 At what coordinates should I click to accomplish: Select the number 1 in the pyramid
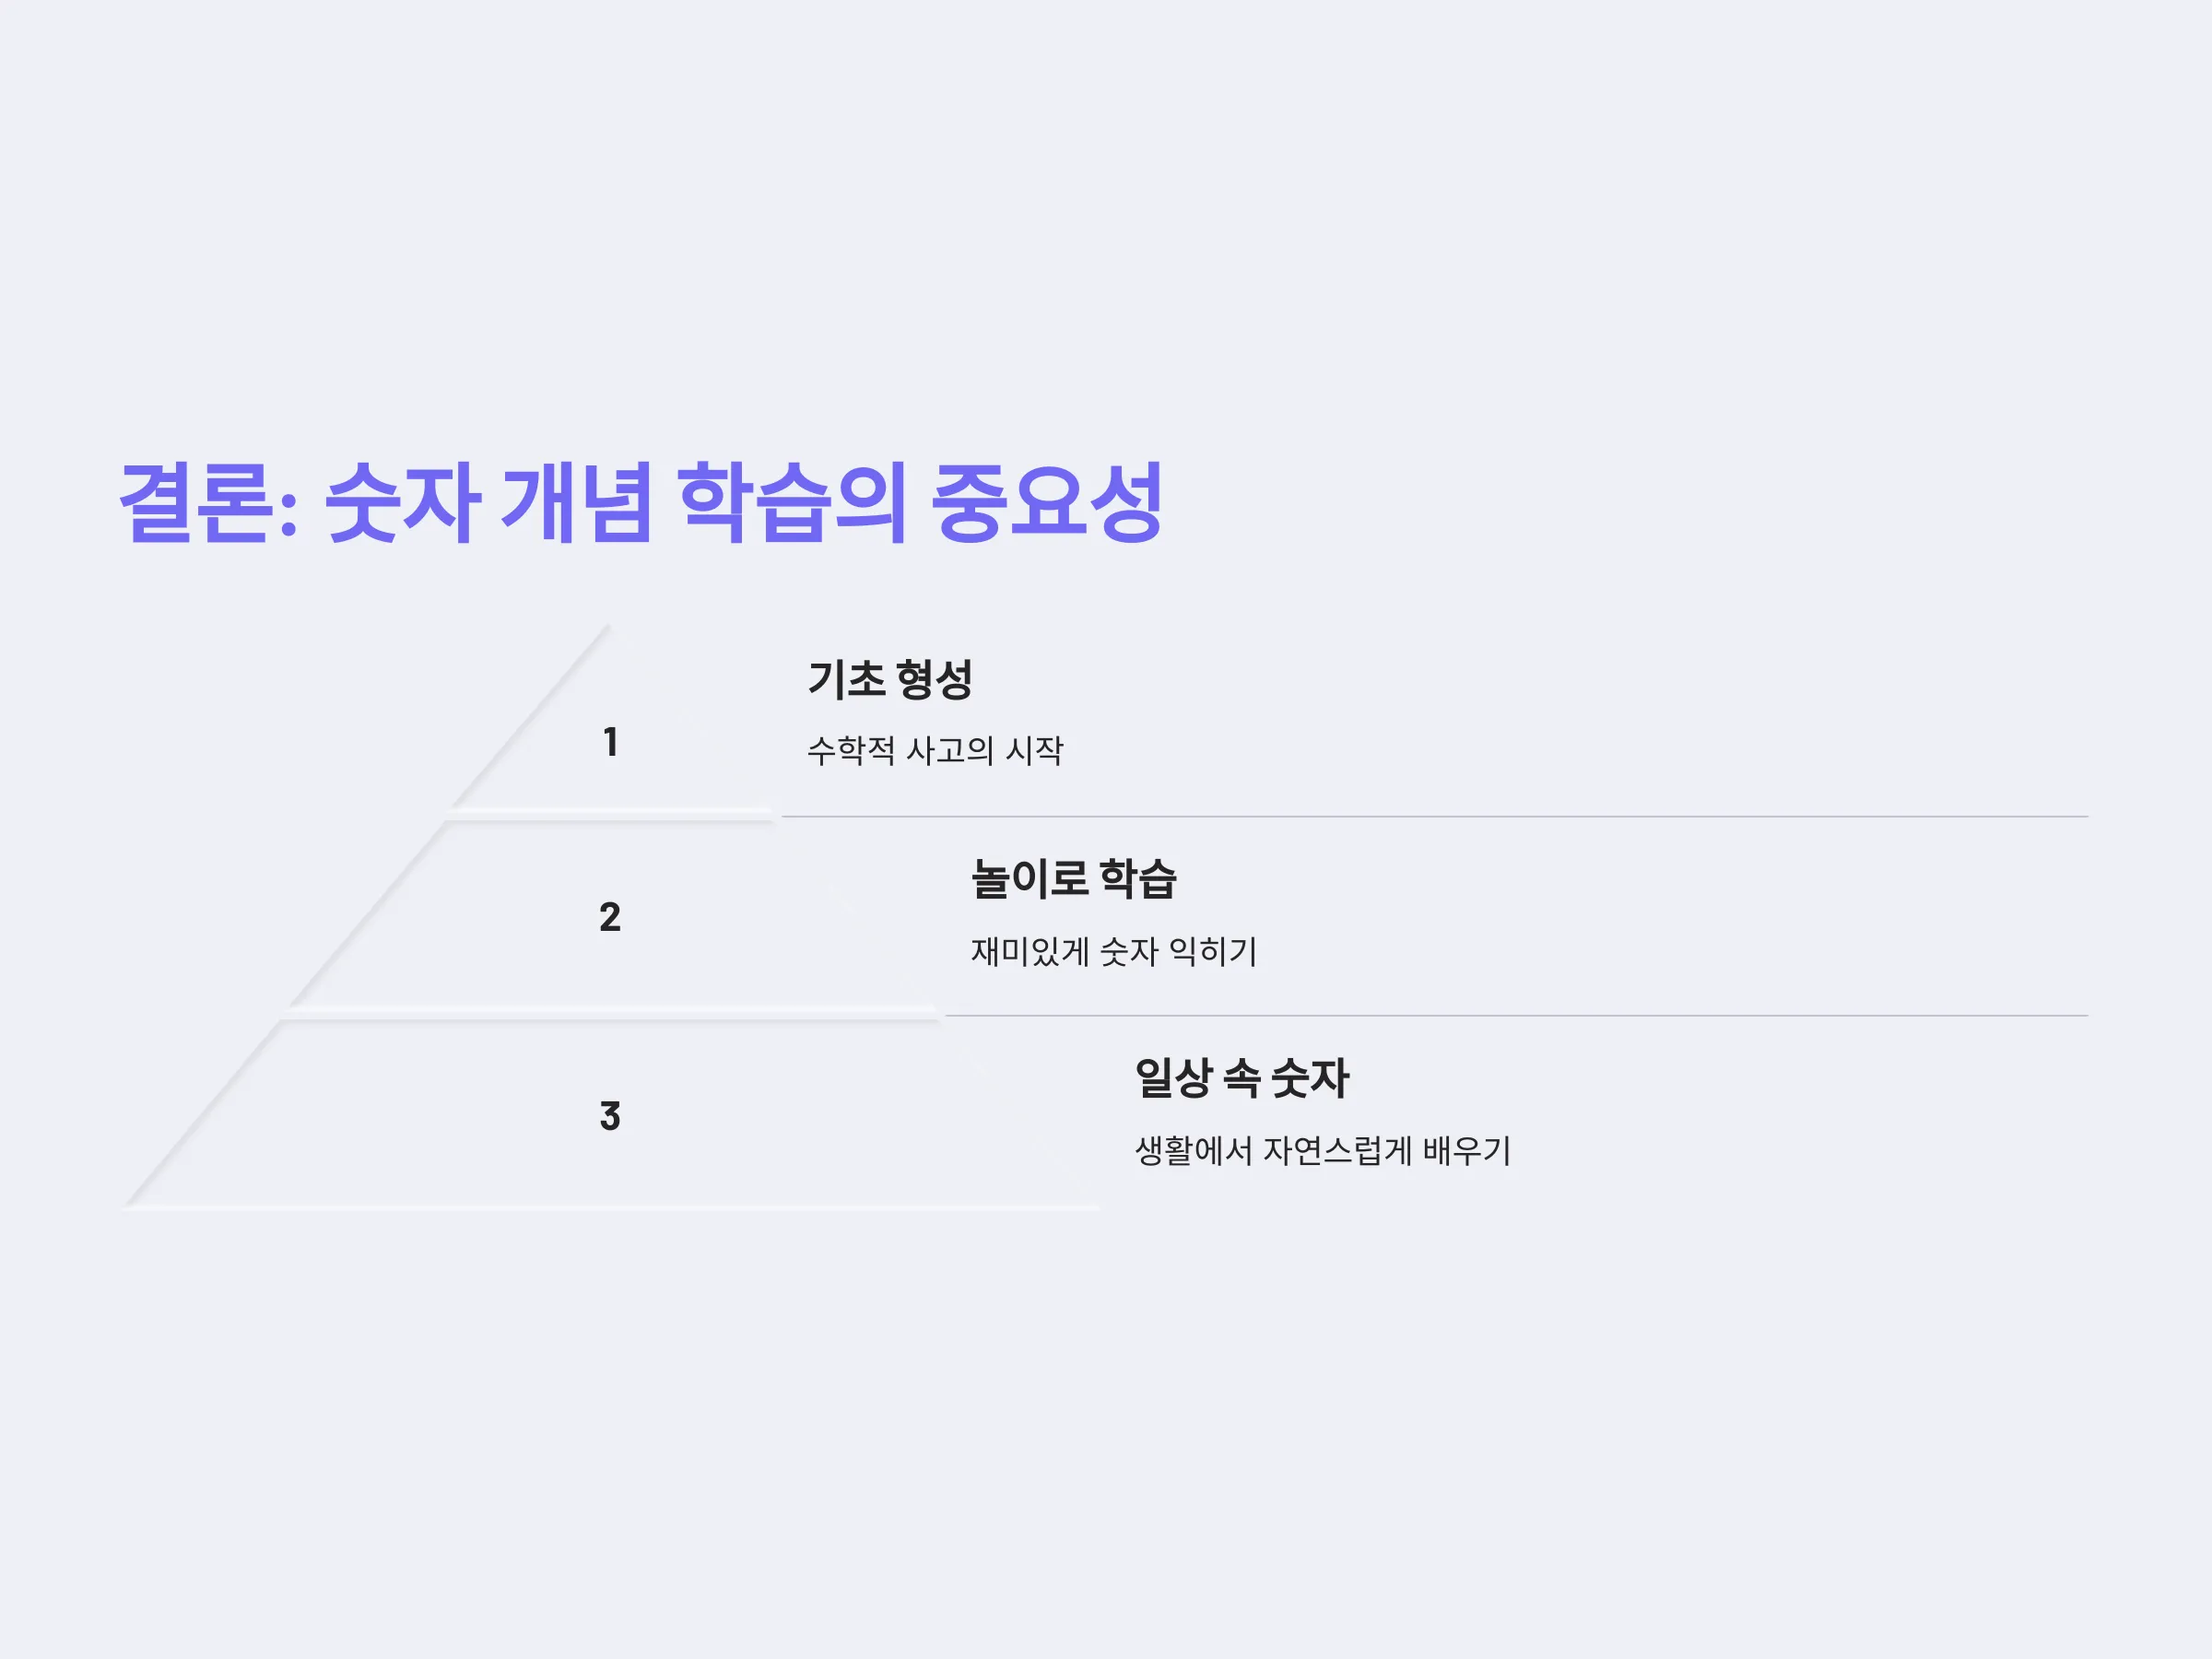(610, 742)
